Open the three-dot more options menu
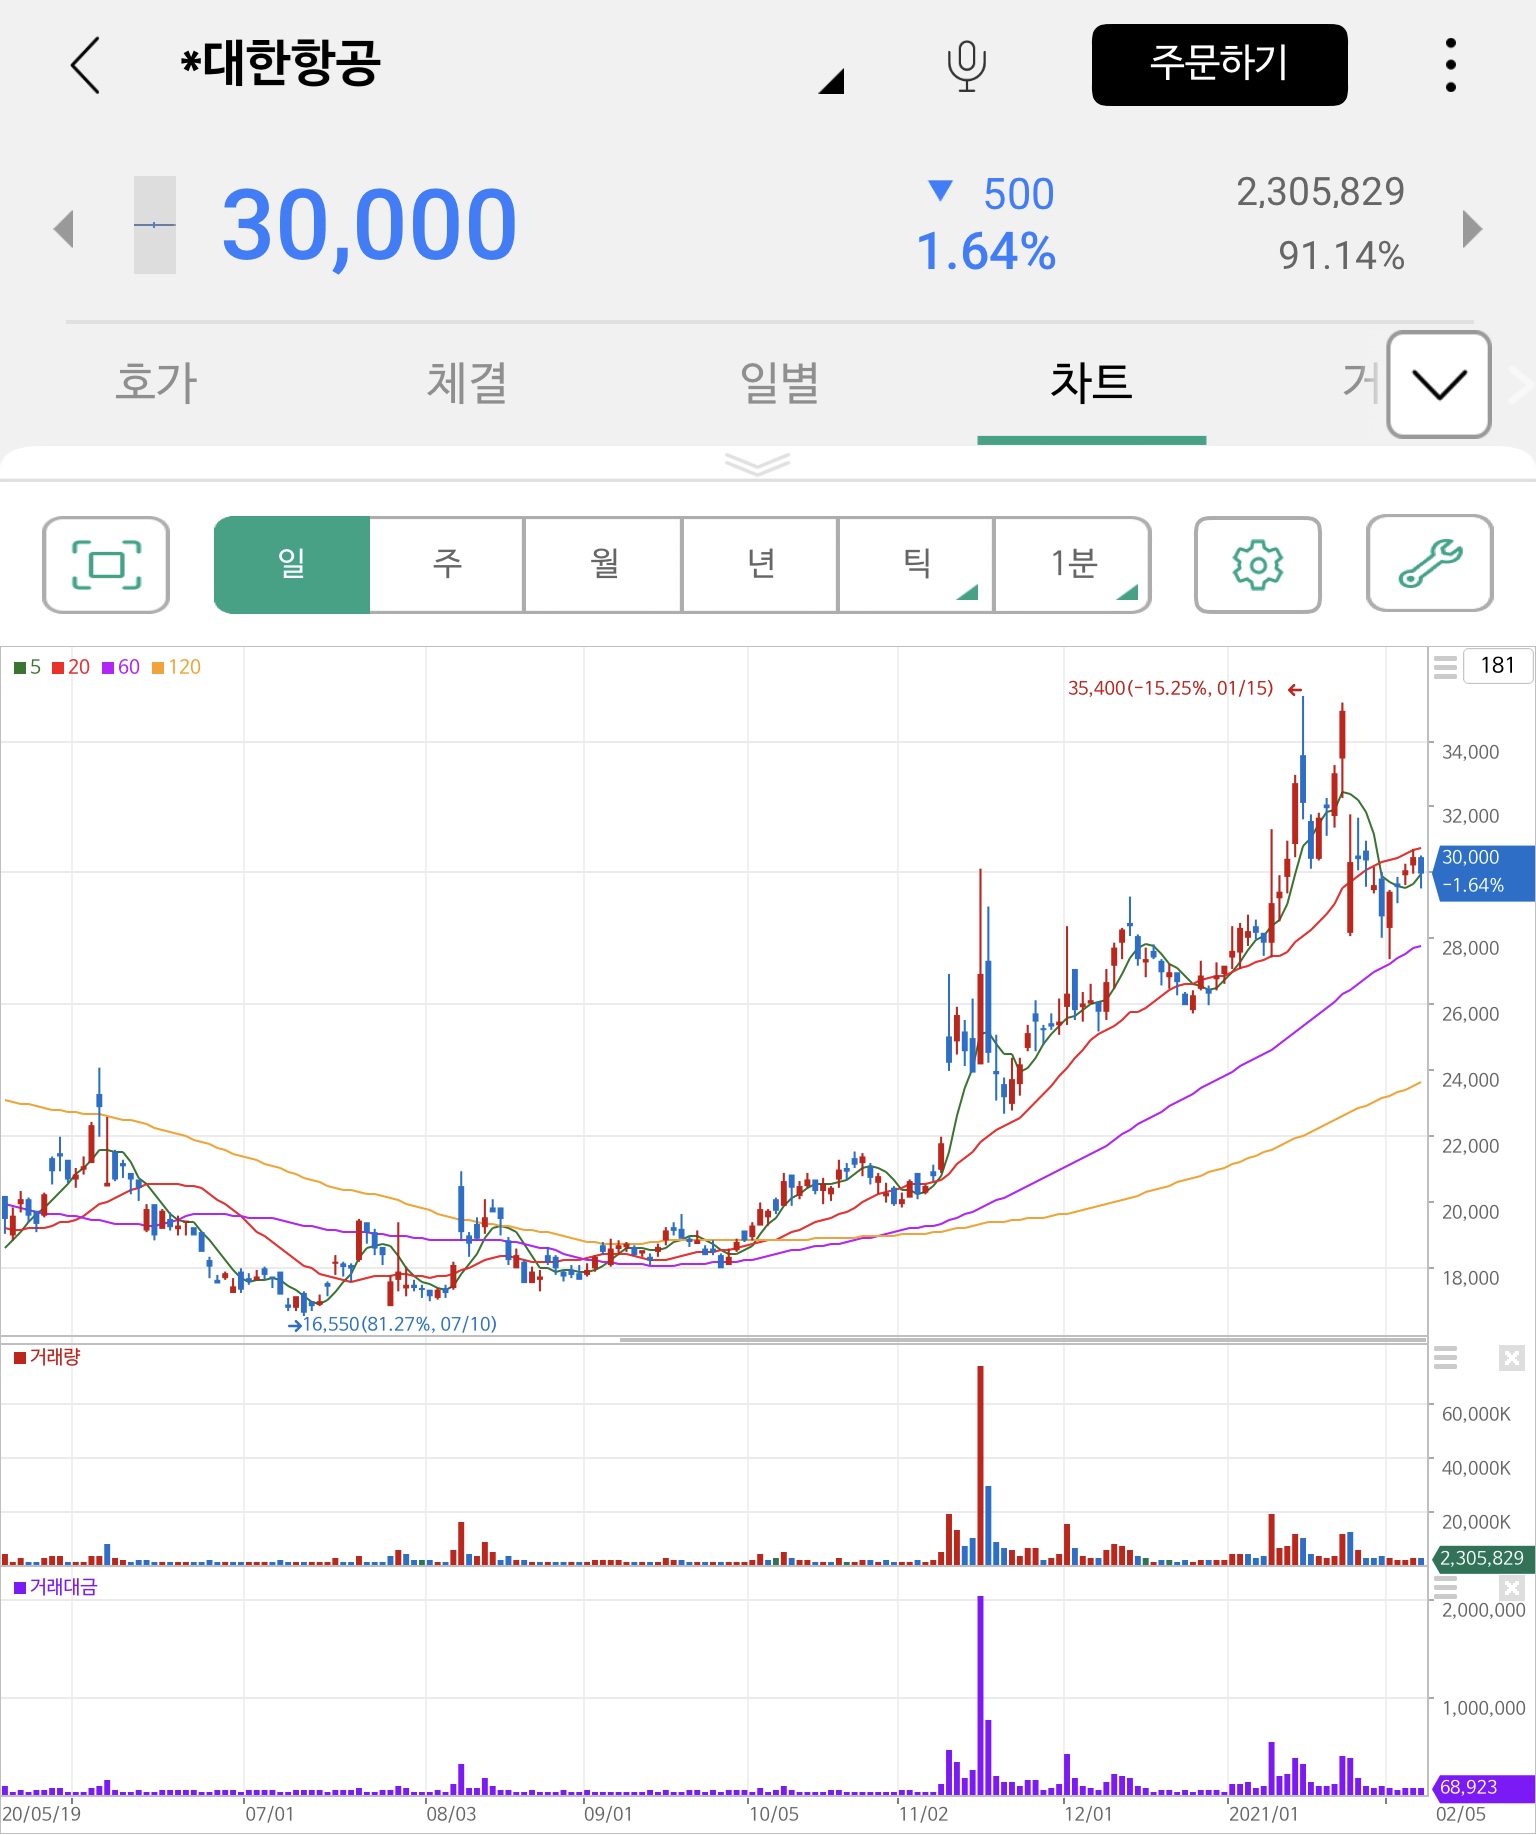 pyautogui.click(x=1450, y=65)
